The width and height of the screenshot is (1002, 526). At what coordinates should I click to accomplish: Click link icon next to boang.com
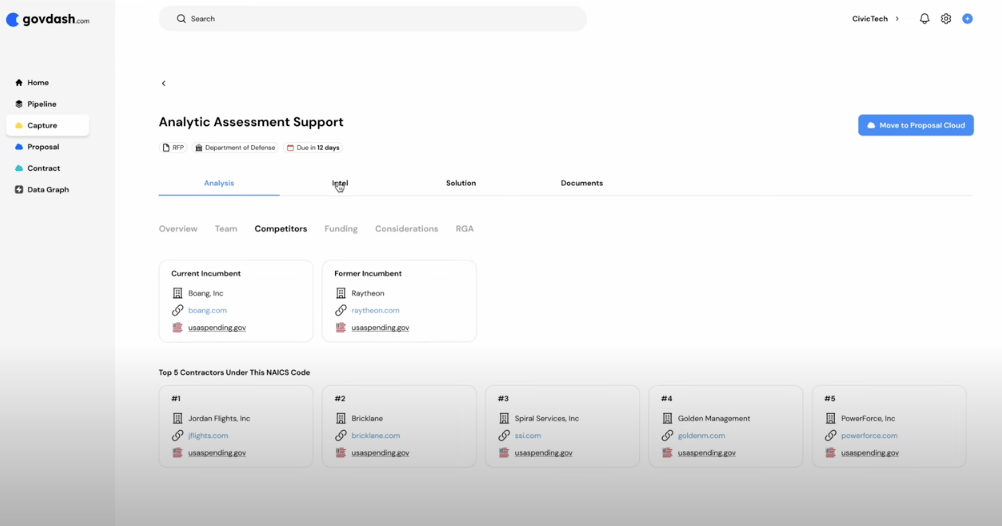178,310
